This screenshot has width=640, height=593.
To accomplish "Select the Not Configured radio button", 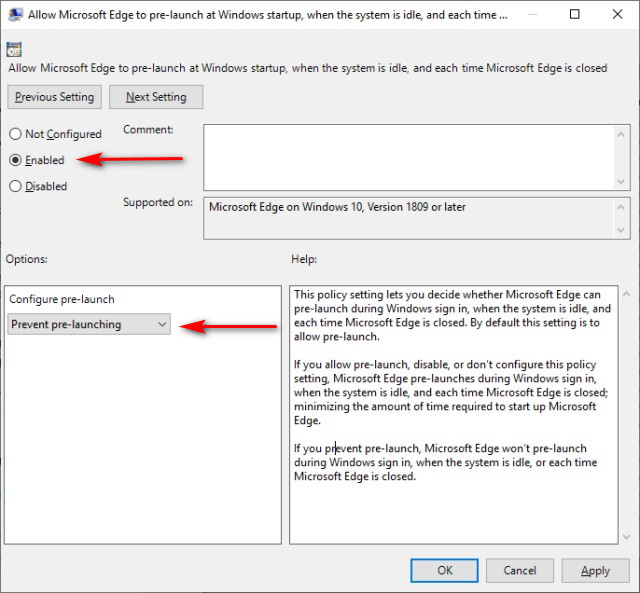I will [15, 134].
